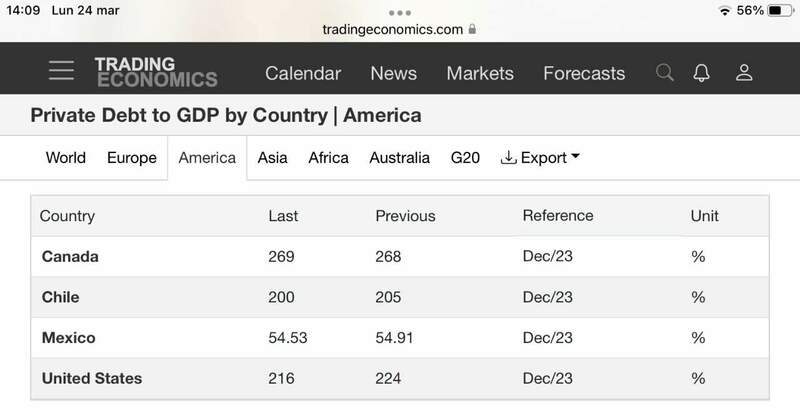
Task: Go to the News section
Action: point(393,73)
